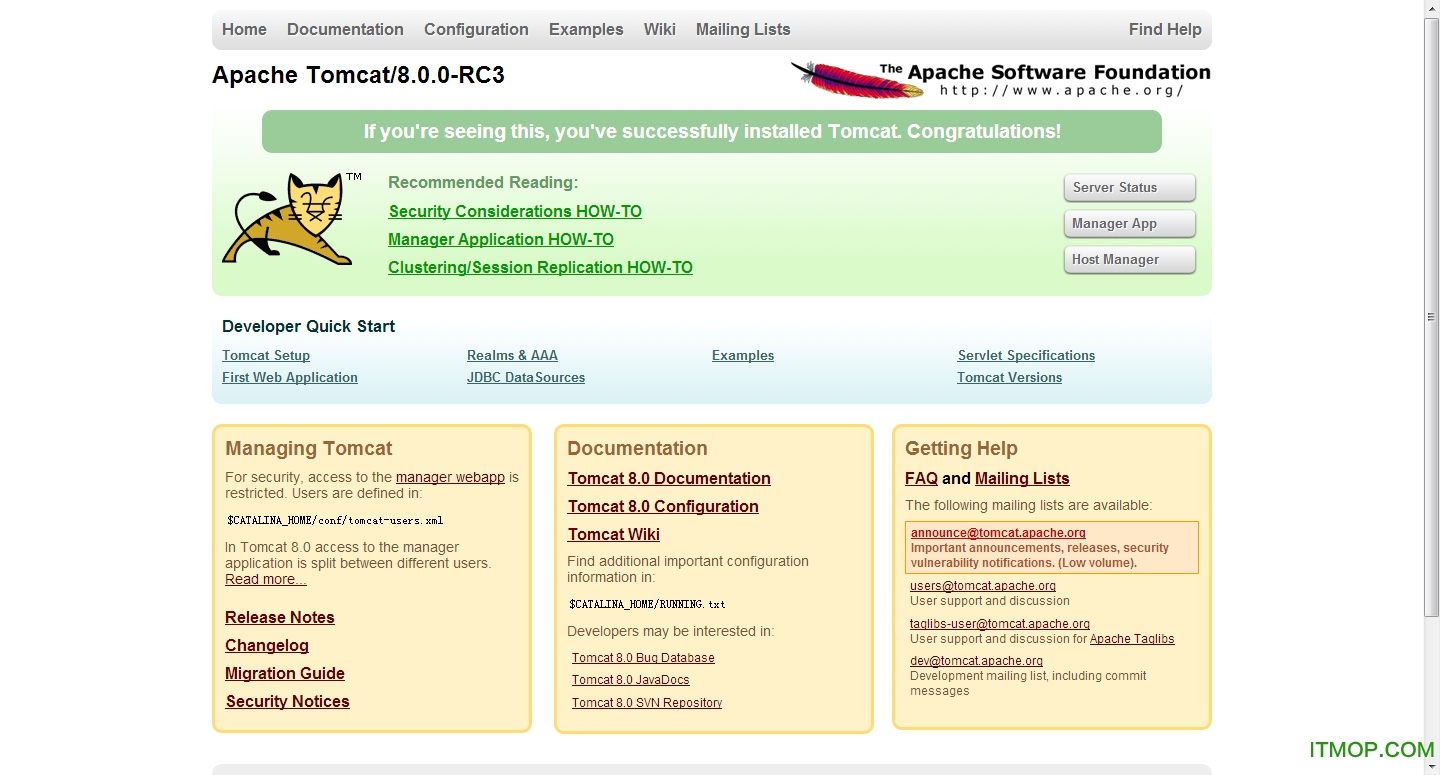Image resolution: width=1440 pixels, height=775 pixels.
Task: Open Clustering/Session Replication HOW-TO link
Action: pyautogui.click(x=540, y=267)
